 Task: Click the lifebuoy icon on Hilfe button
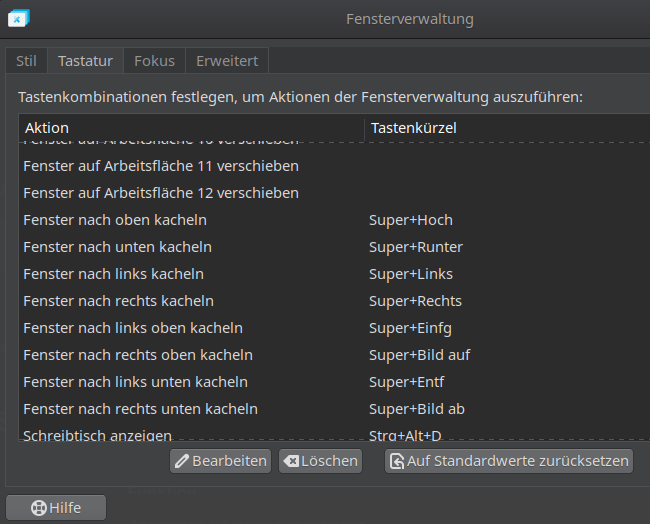click(39, 508)
